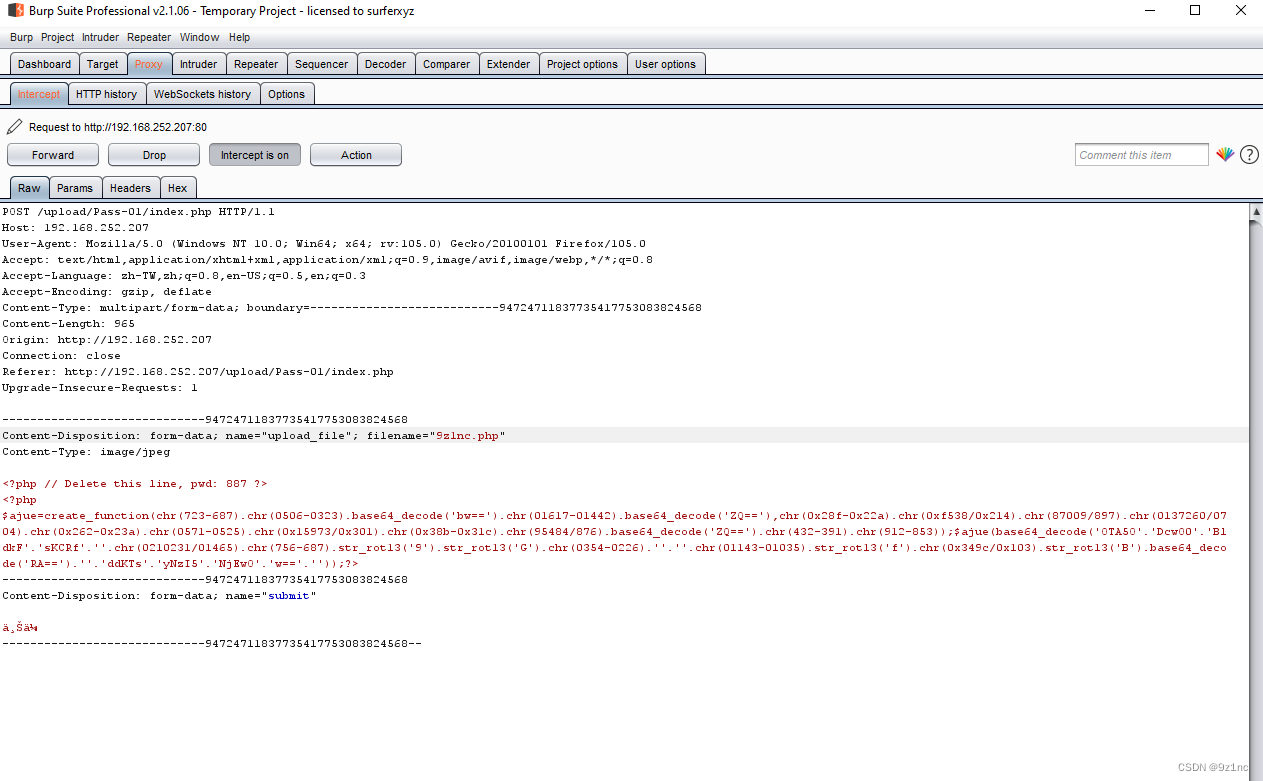Open the Sequencer tab
This screenshot has width=1263, height=781.
coord(322,64)
